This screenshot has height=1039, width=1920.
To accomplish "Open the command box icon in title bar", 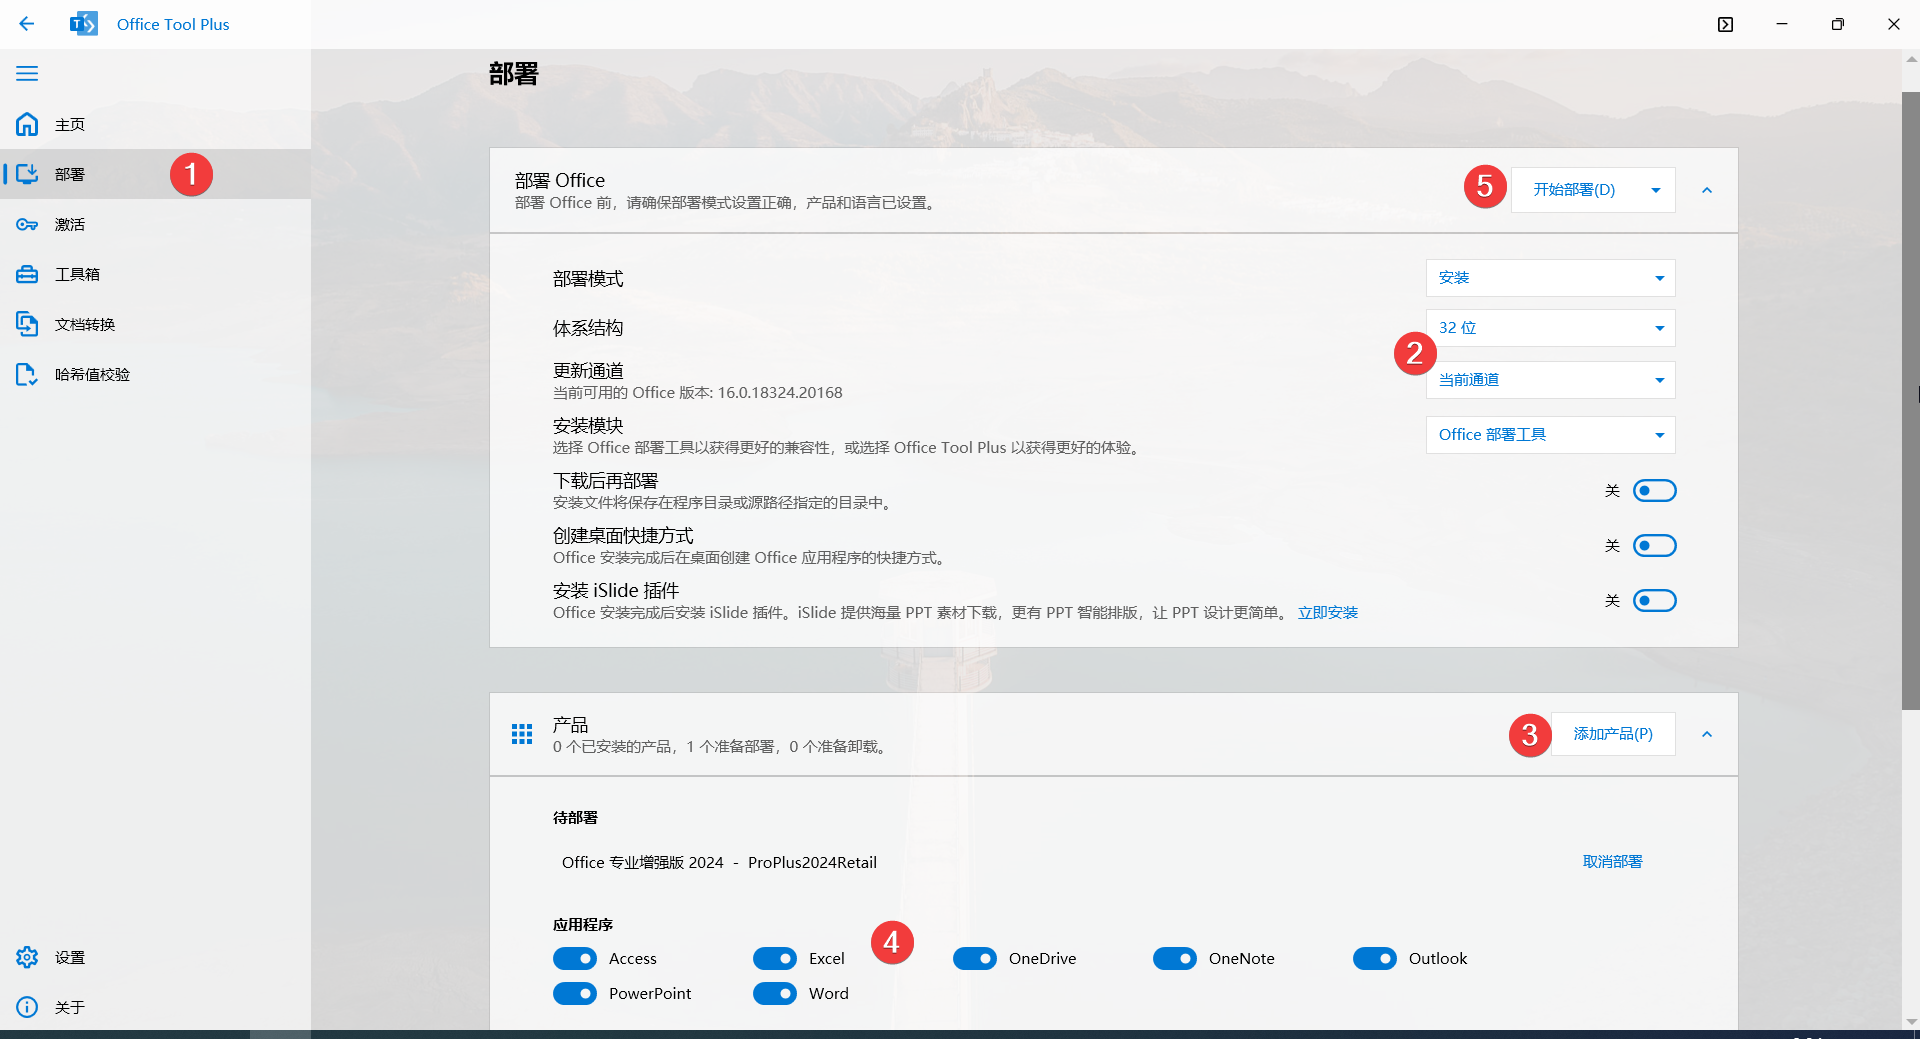I will (1725, 24).
